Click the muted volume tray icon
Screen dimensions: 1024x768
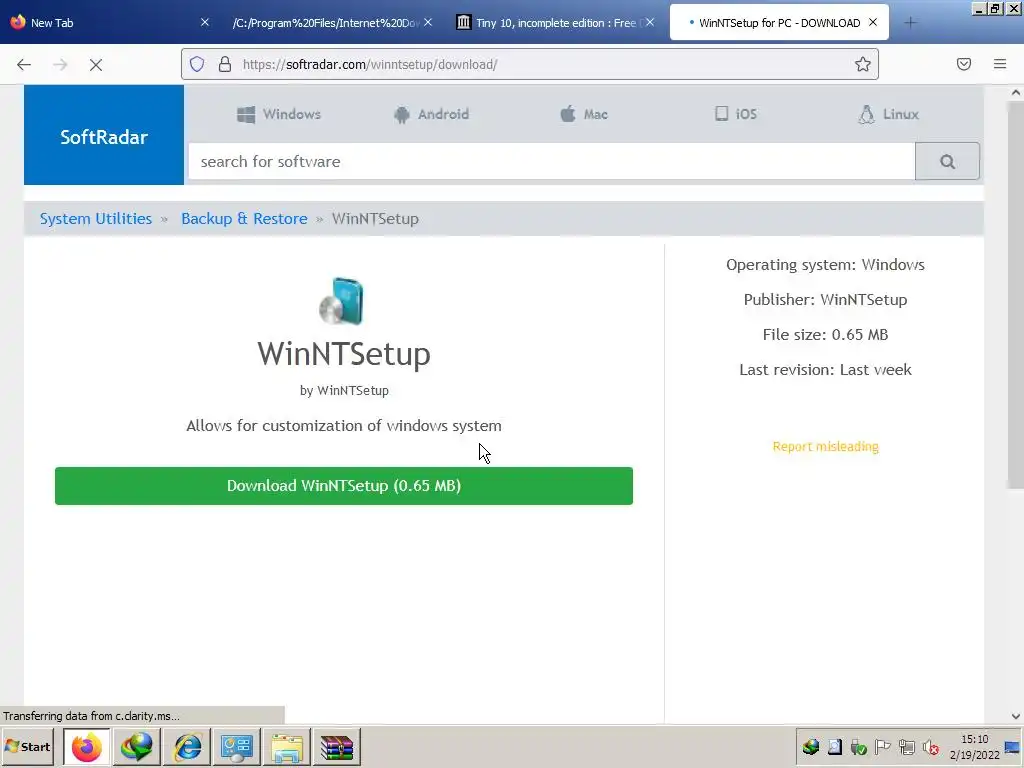[x=931, y=747]
